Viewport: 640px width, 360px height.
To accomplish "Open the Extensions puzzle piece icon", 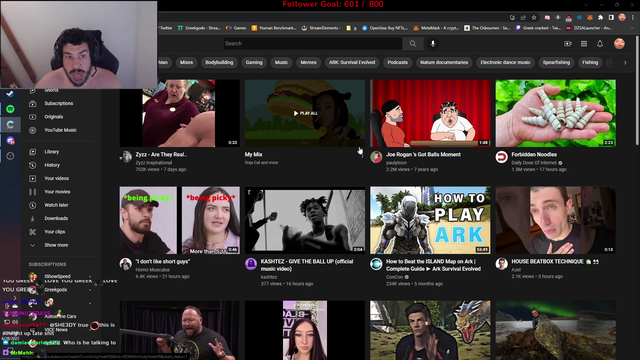I will (600, 18).
